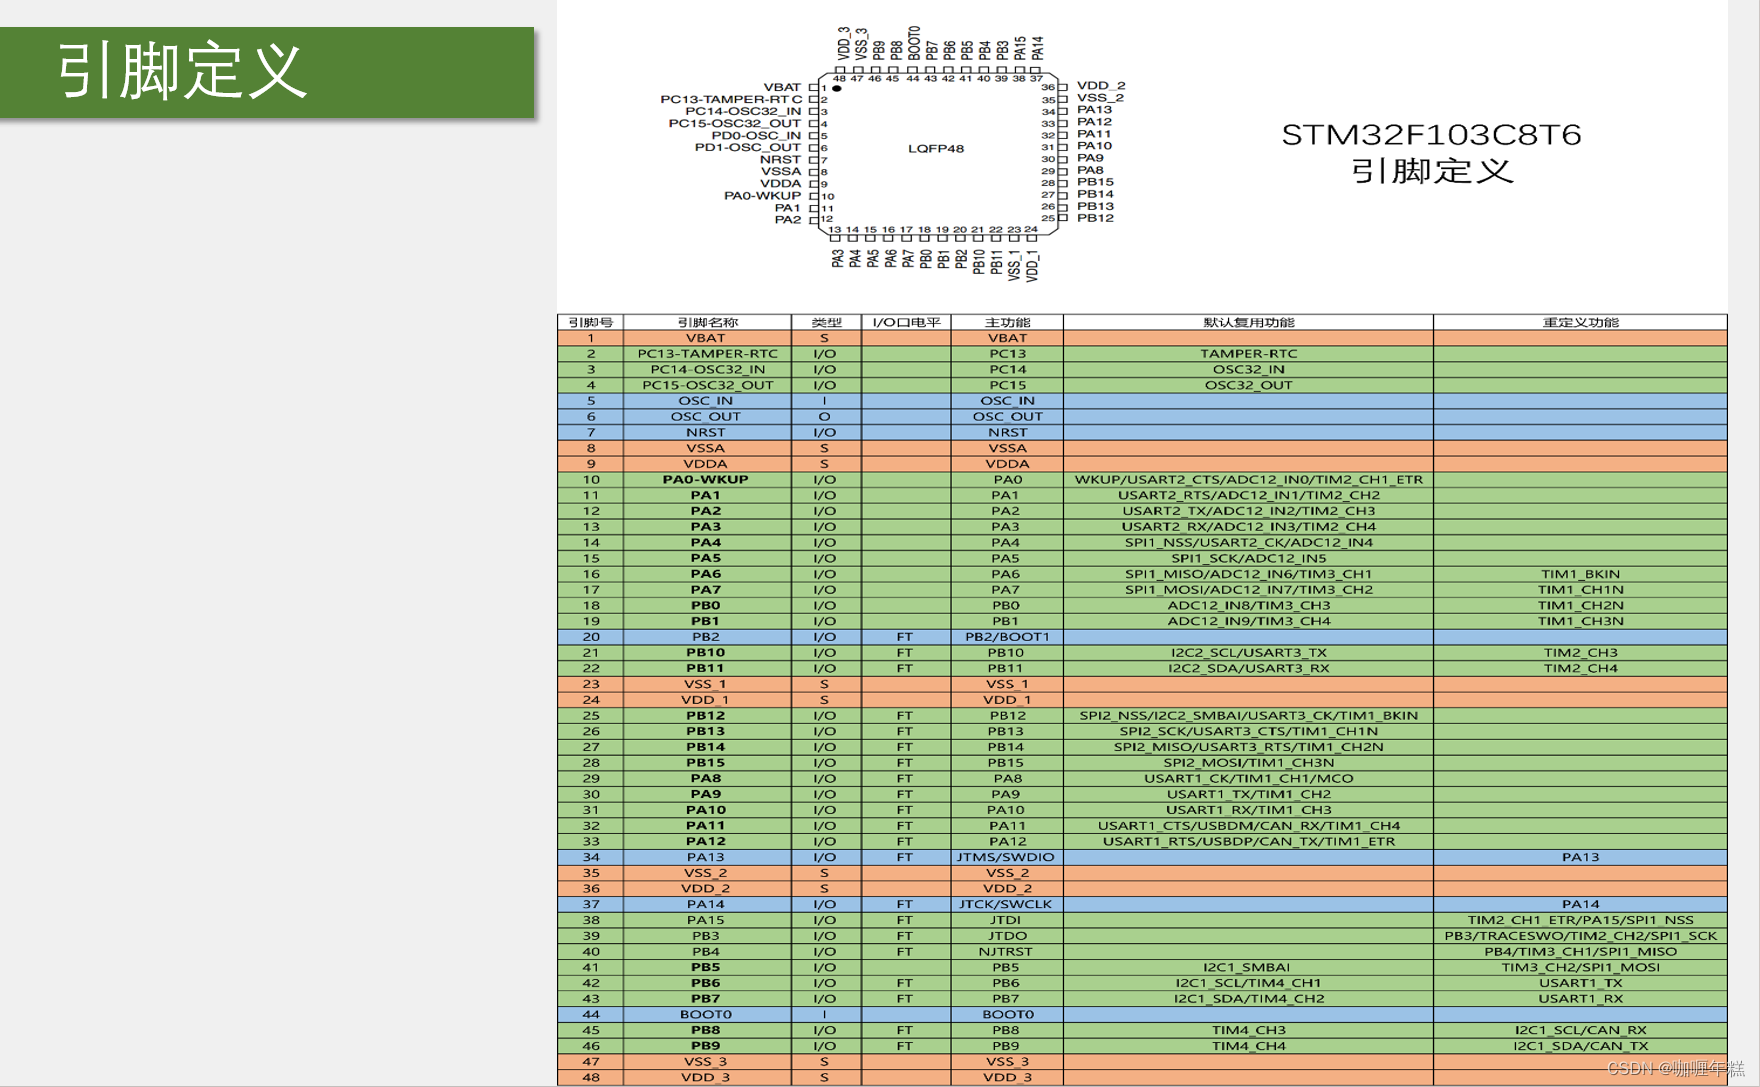Click the PB4/TIM3_CH1/SPI1_MISO cell
The image size is (1760, 1087).
tap(1580, 952)
